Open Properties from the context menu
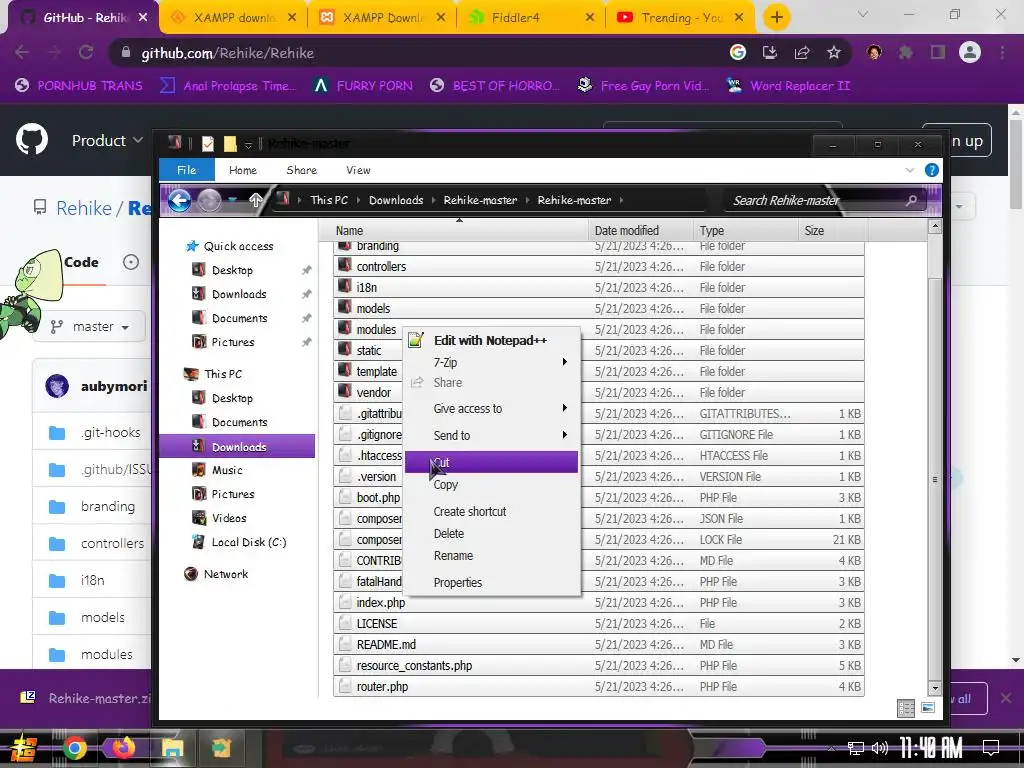The width and height of the screenshot is (1024, 768). (491, 583)
